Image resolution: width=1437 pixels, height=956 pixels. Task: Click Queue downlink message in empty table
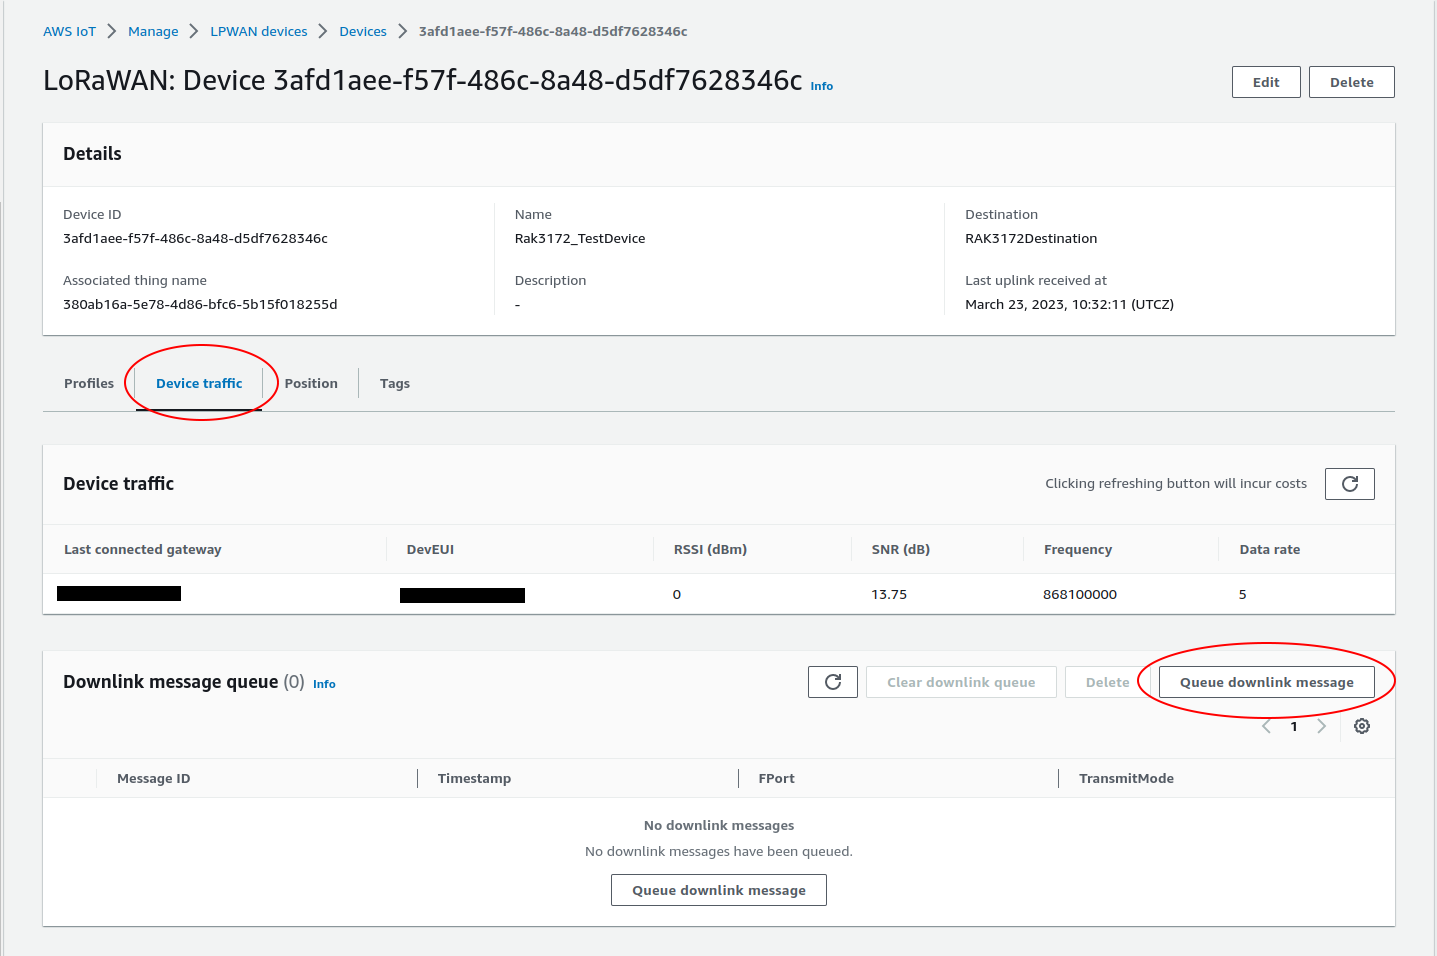click(x=719, y=890)
